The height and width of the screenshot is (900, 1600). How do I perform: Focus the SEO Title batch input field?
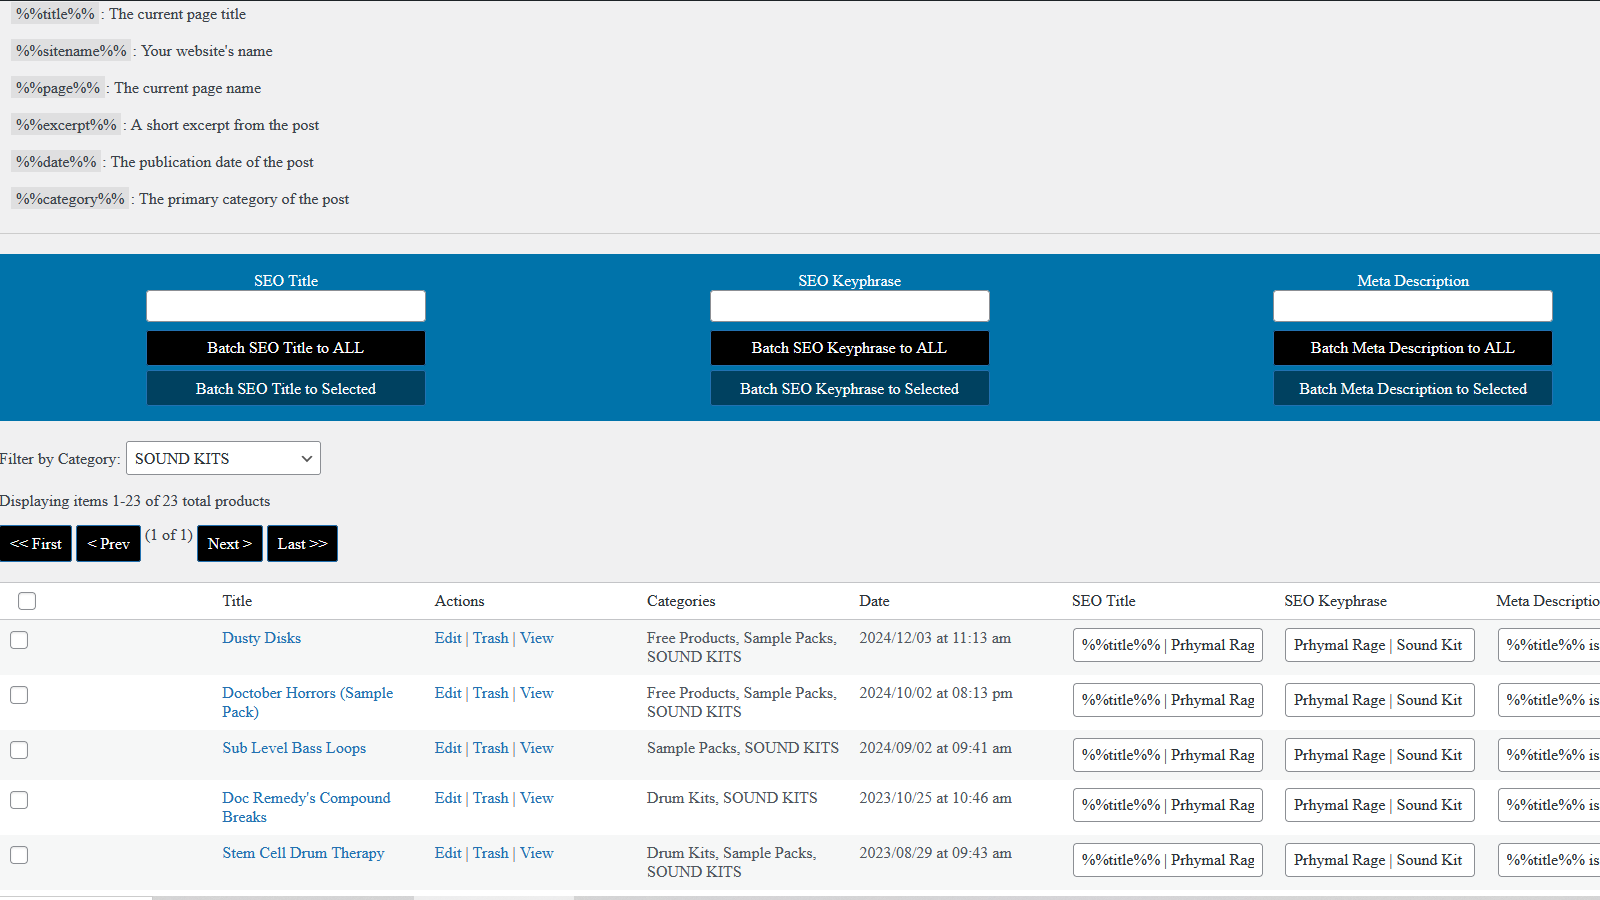point(285,306)
